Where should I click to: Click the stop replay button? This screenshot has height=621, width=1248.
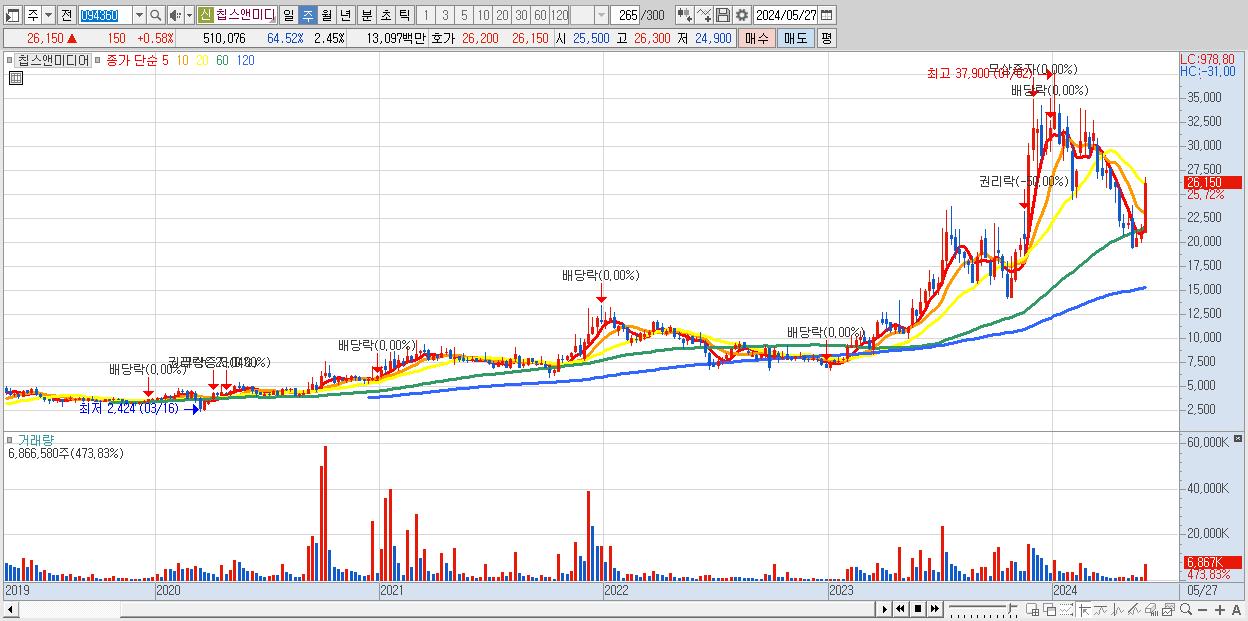click(x=918, y=609)
